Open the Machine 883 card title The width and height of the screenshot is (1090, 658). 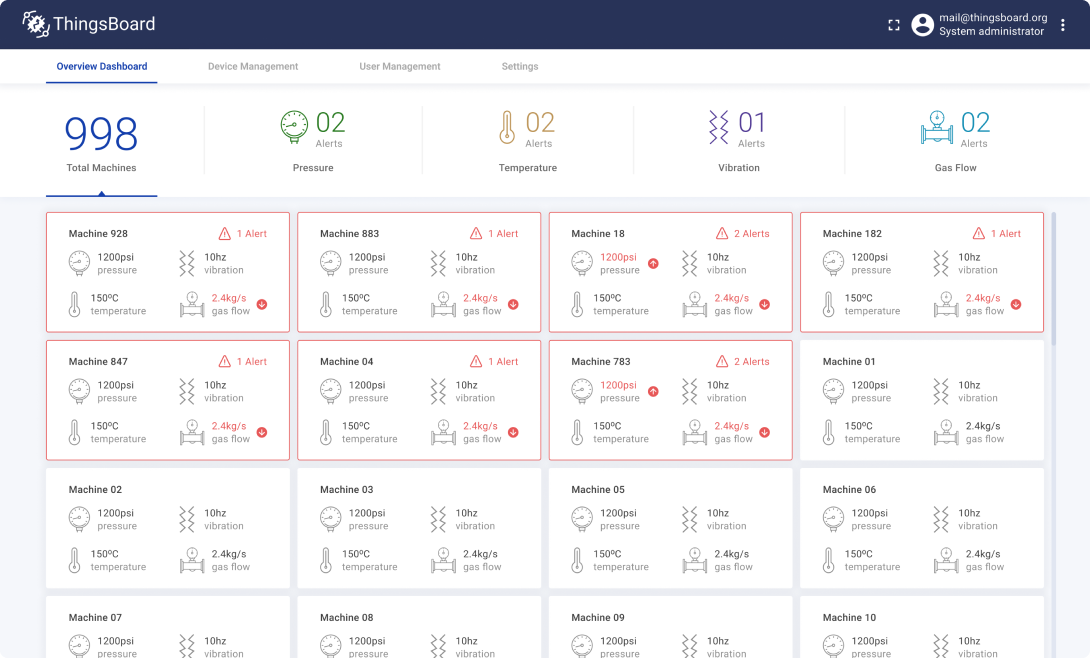click(349, 233)
